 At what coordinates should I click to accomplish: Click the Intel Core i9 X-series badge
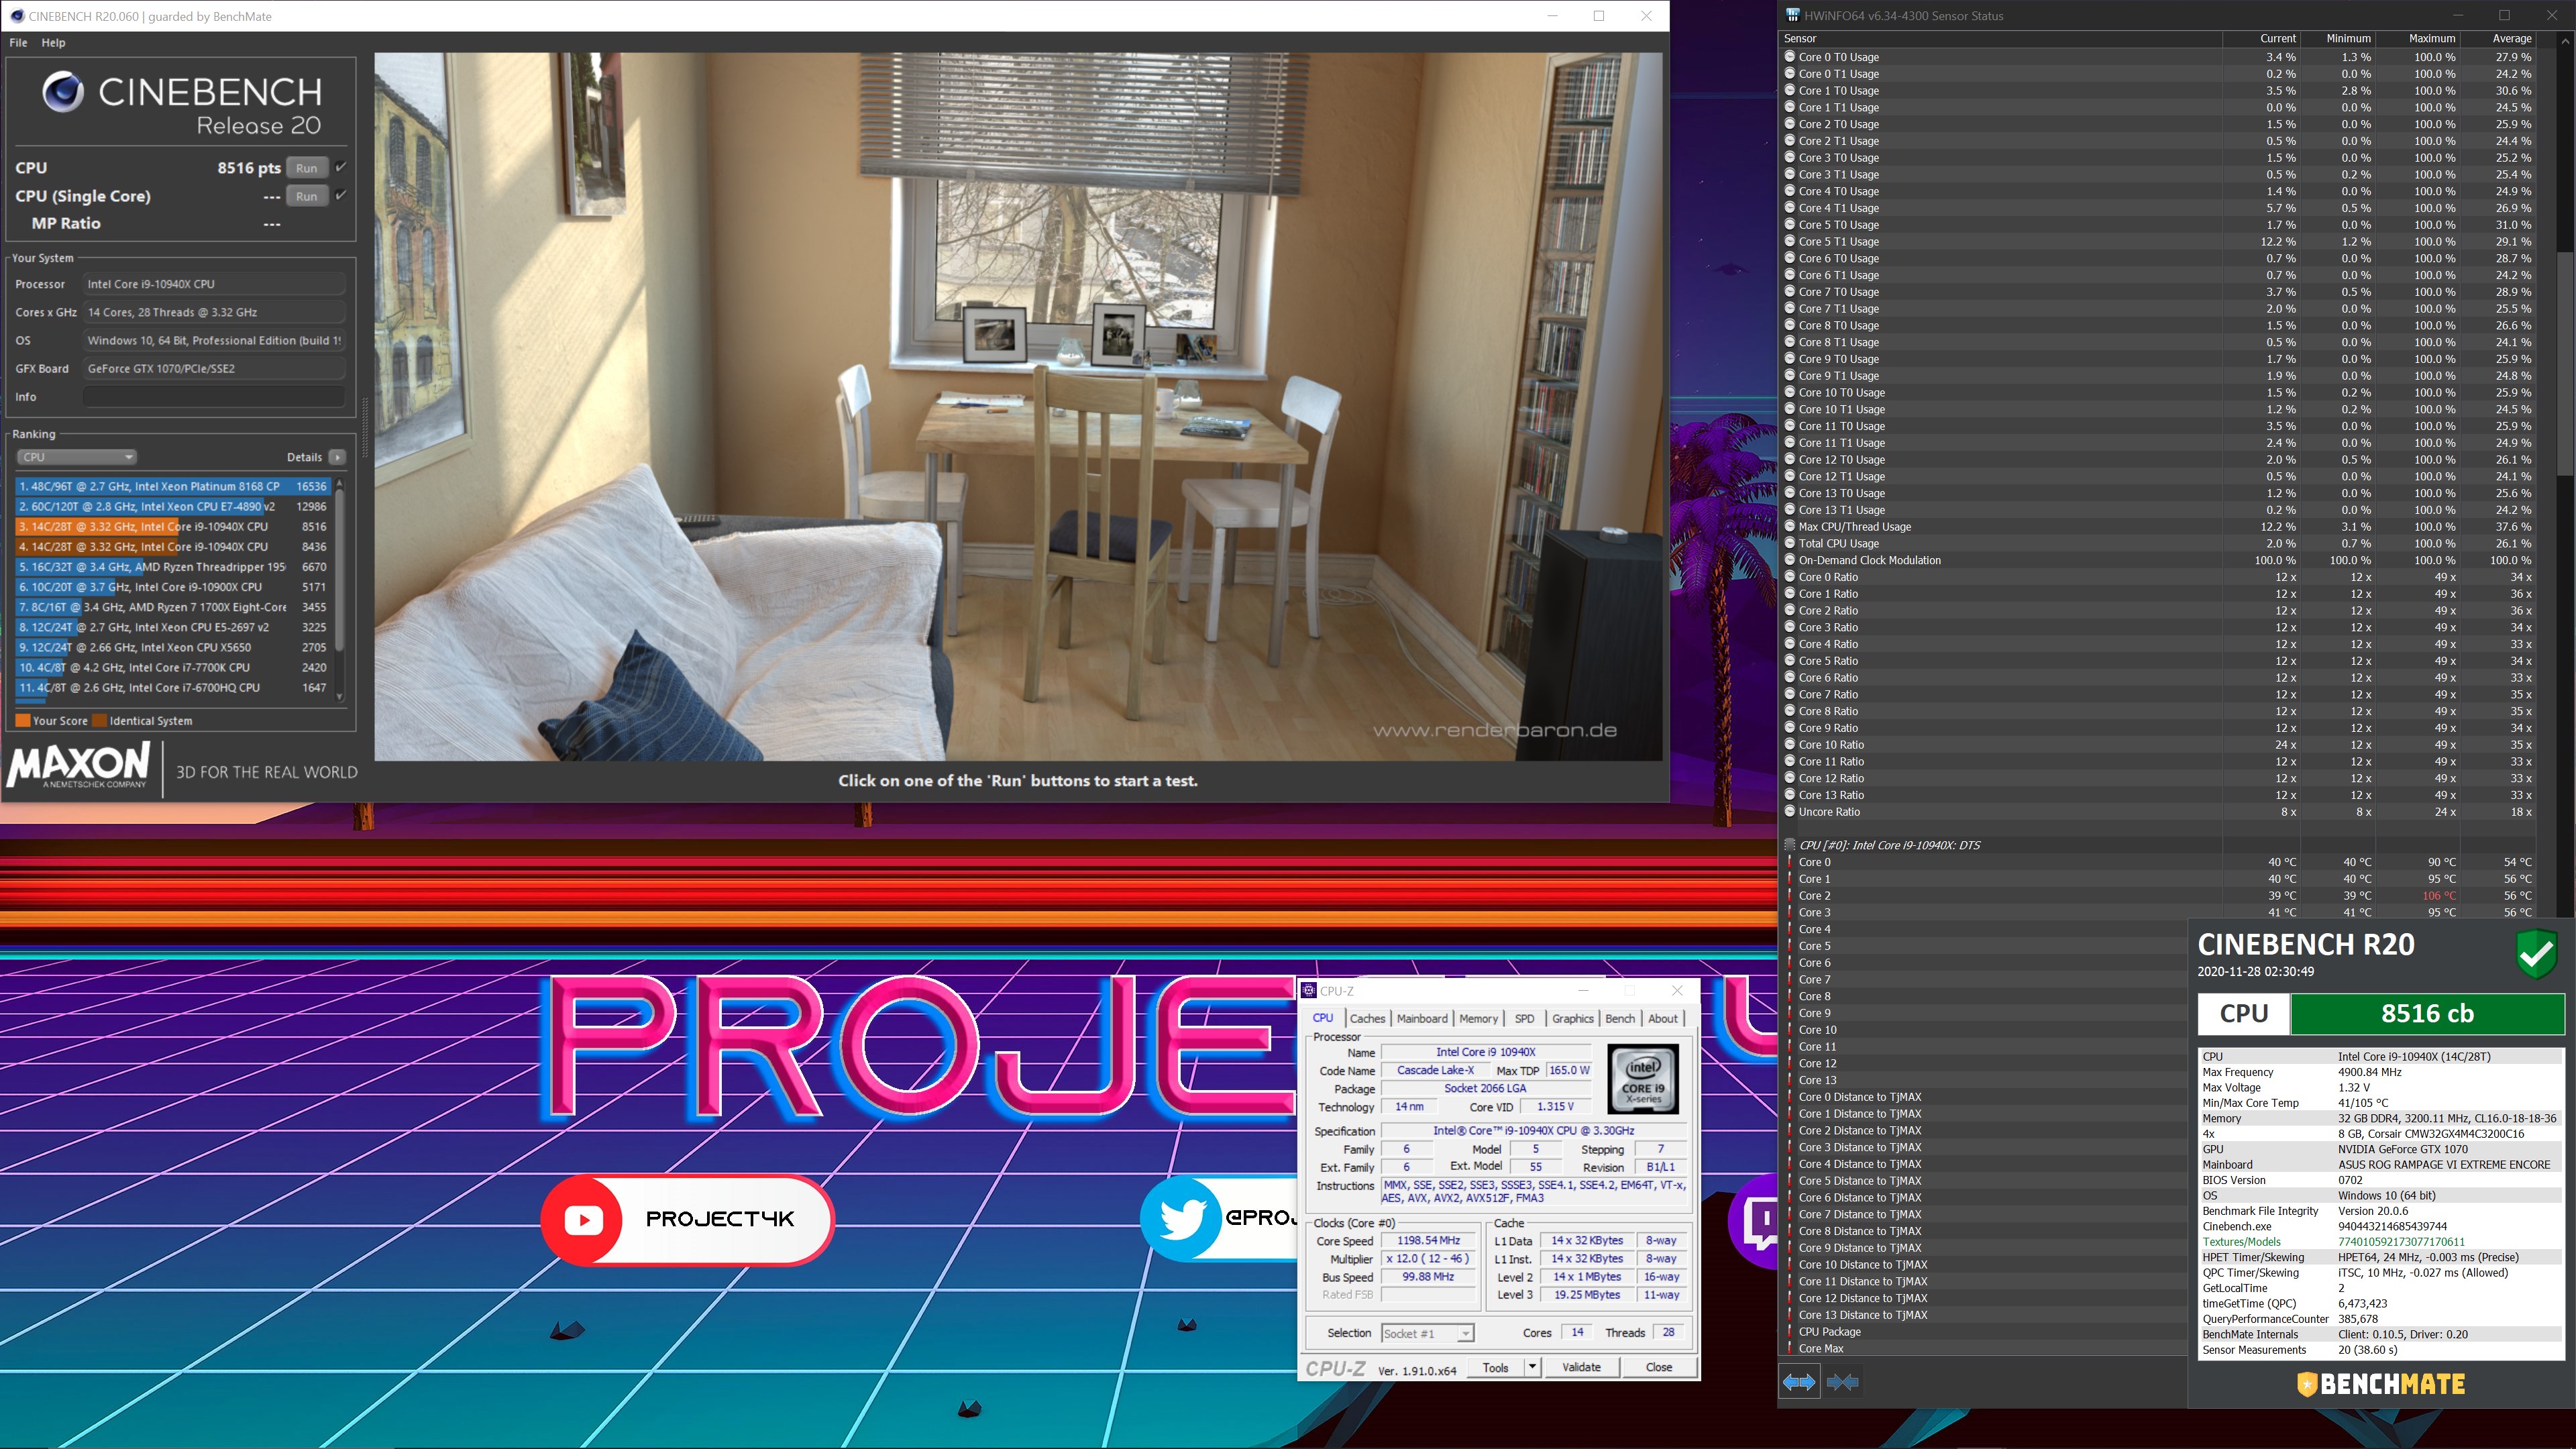pos(1643,1079)
